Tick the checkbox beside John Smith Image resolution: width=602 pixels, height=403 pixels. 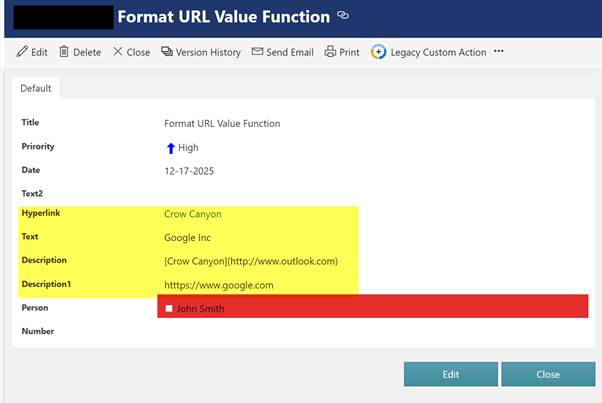(169, 309)
